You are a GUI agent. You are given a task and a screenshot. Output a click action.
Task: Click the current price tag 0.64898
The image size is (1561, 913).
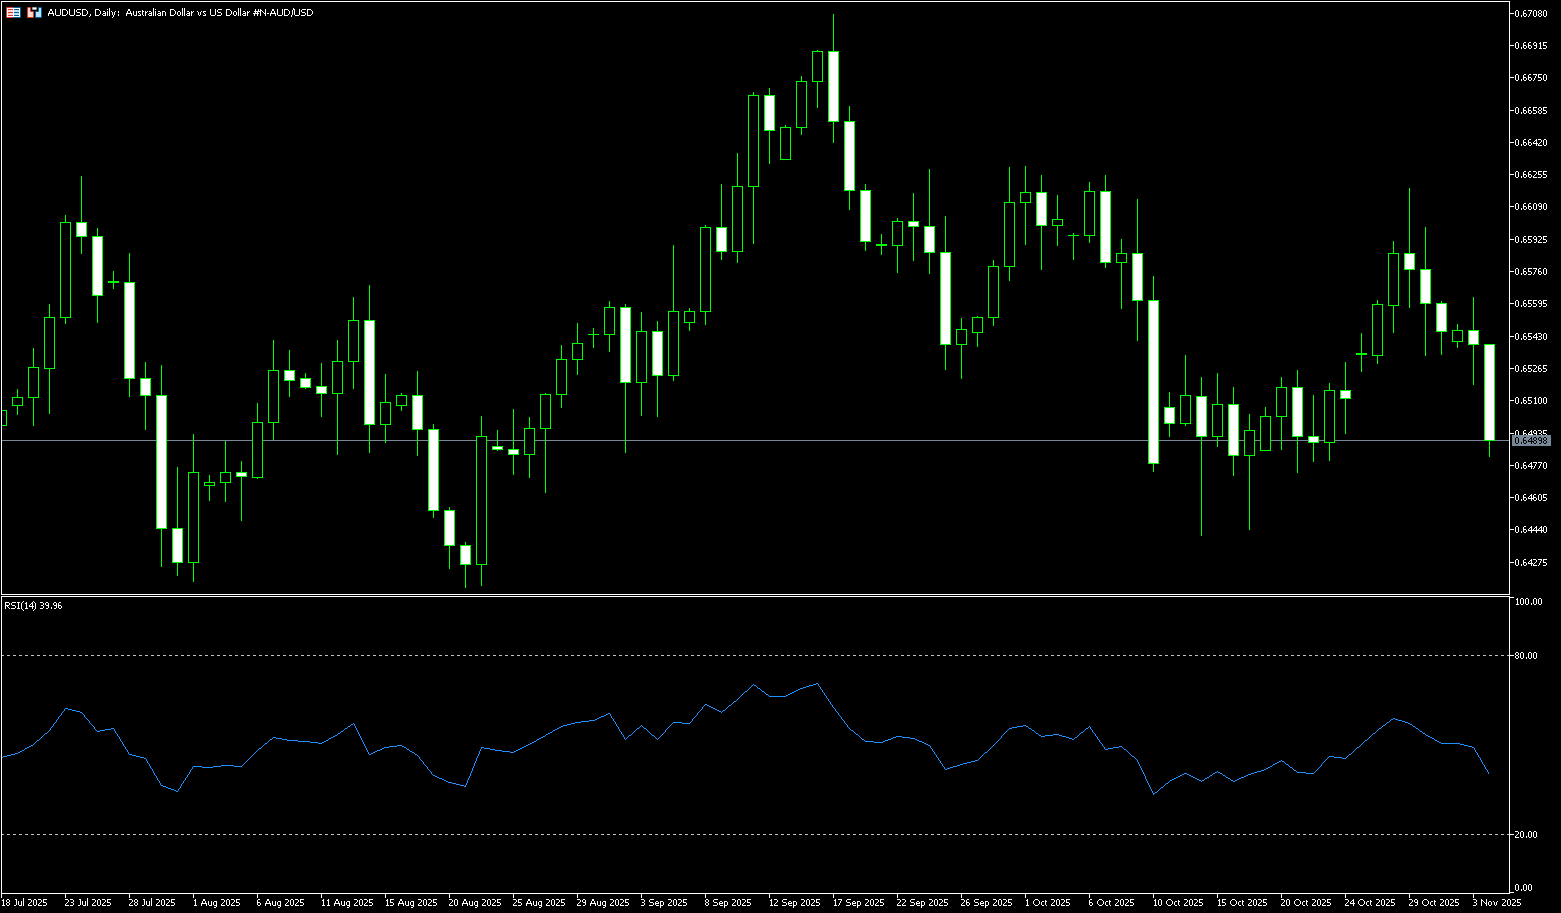tap(1530, 440)
